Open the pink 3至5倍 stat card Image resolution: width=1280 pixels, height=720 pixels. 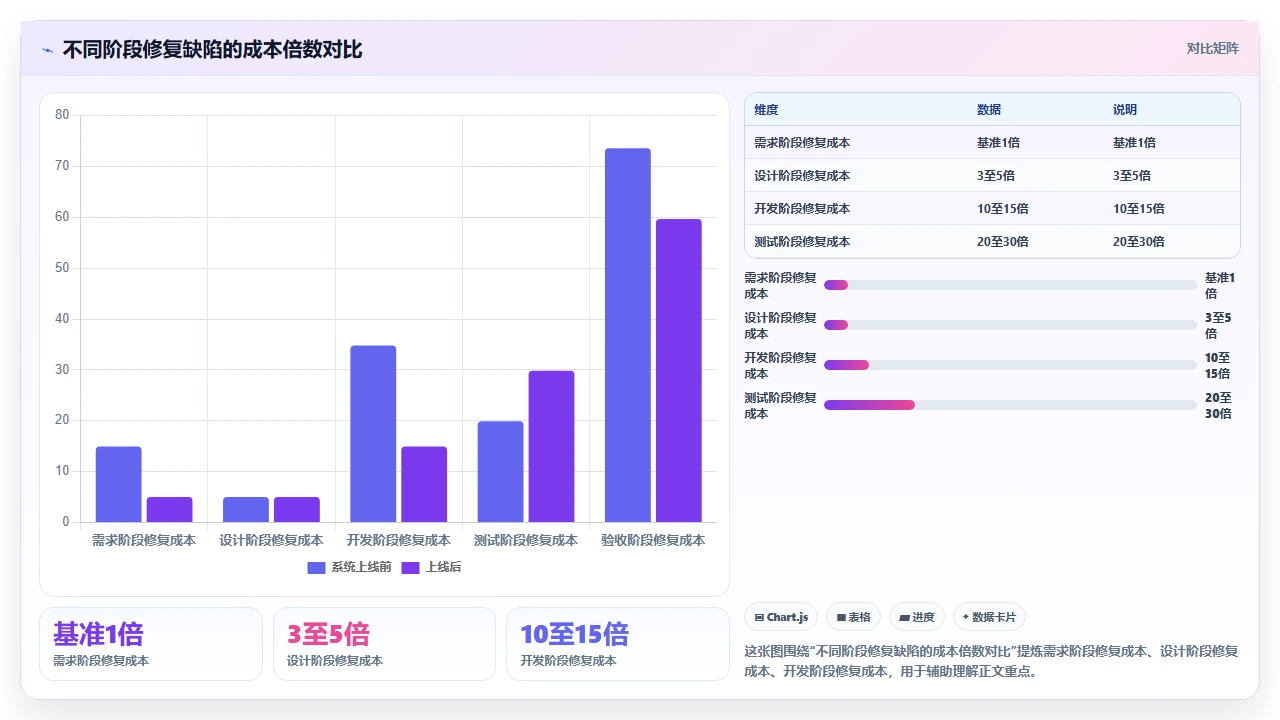click(384, 644)
